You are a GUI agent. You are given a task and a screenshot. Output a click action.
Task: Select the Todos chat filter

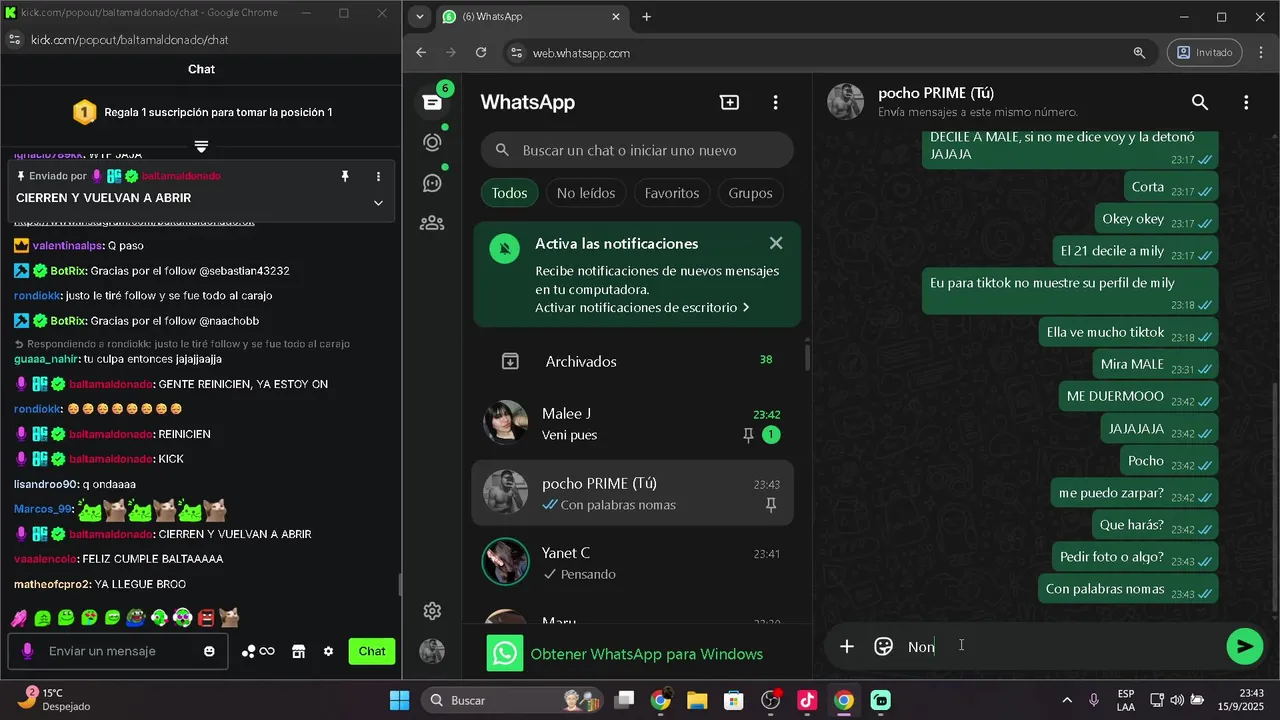(509, 193)
